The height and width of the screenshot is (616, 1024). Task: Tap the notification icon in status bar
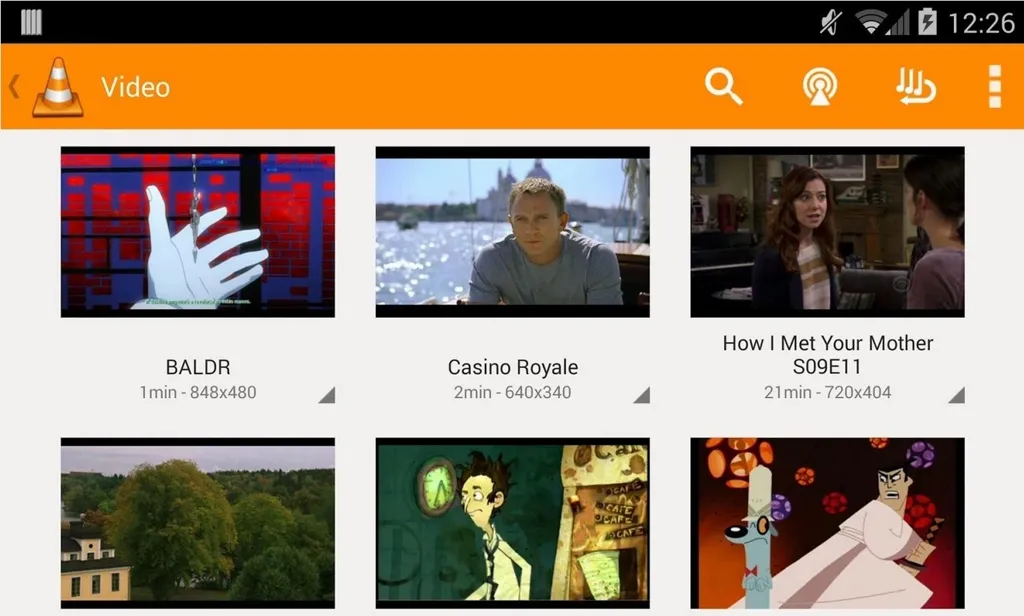(31, 22)
